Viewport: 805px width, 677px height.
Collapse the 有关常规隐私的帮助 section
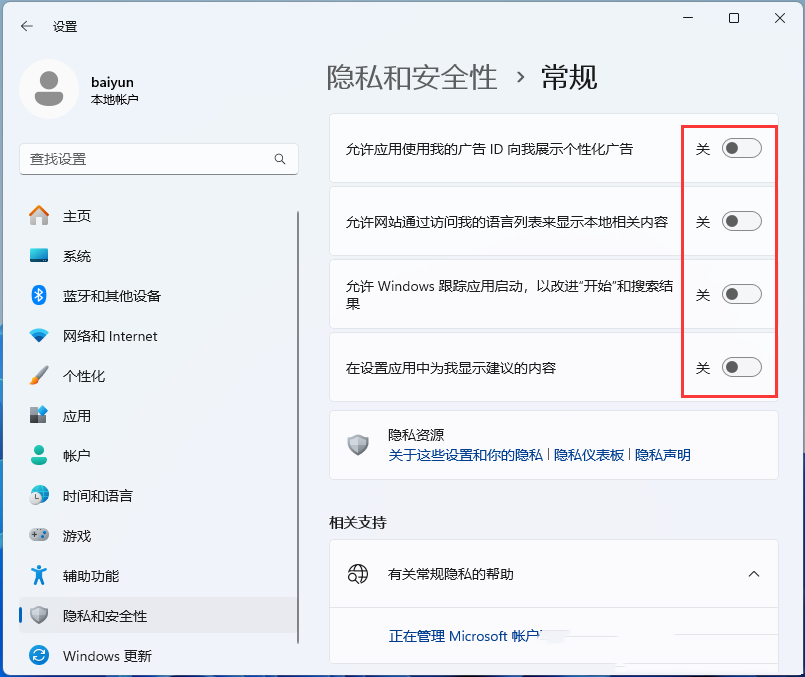coord(754,574)
